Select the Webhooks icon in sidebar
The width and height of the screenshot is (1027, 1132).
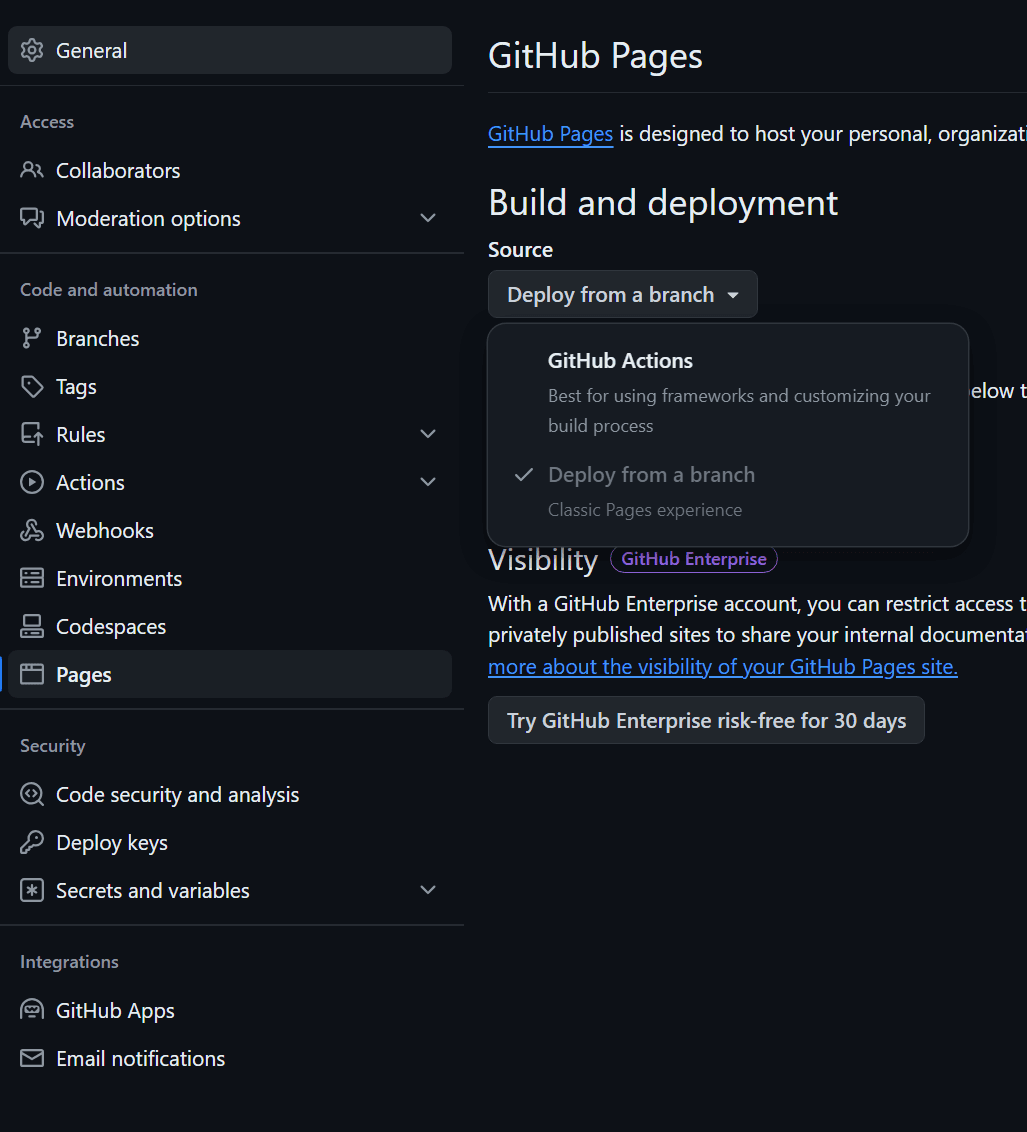click(x=31, y=530)
